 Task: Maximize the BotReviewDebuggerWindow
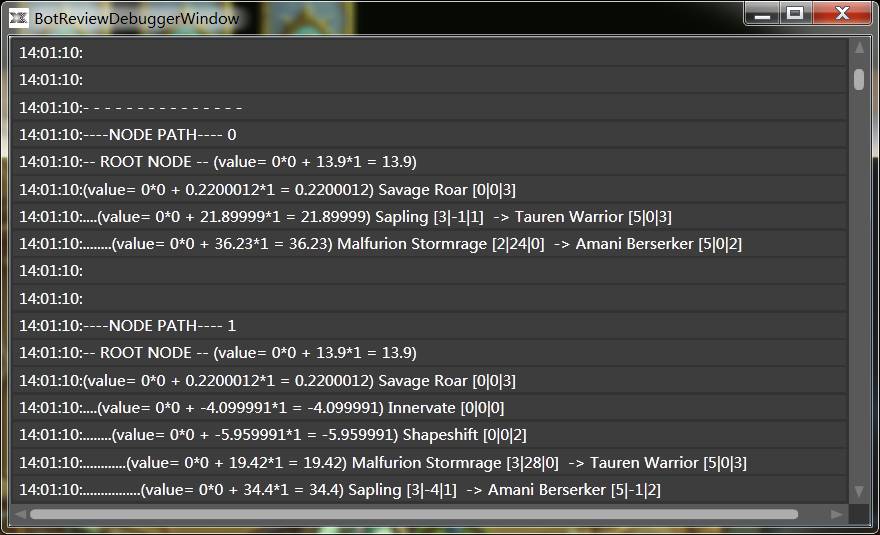click(x=795, y=13)
